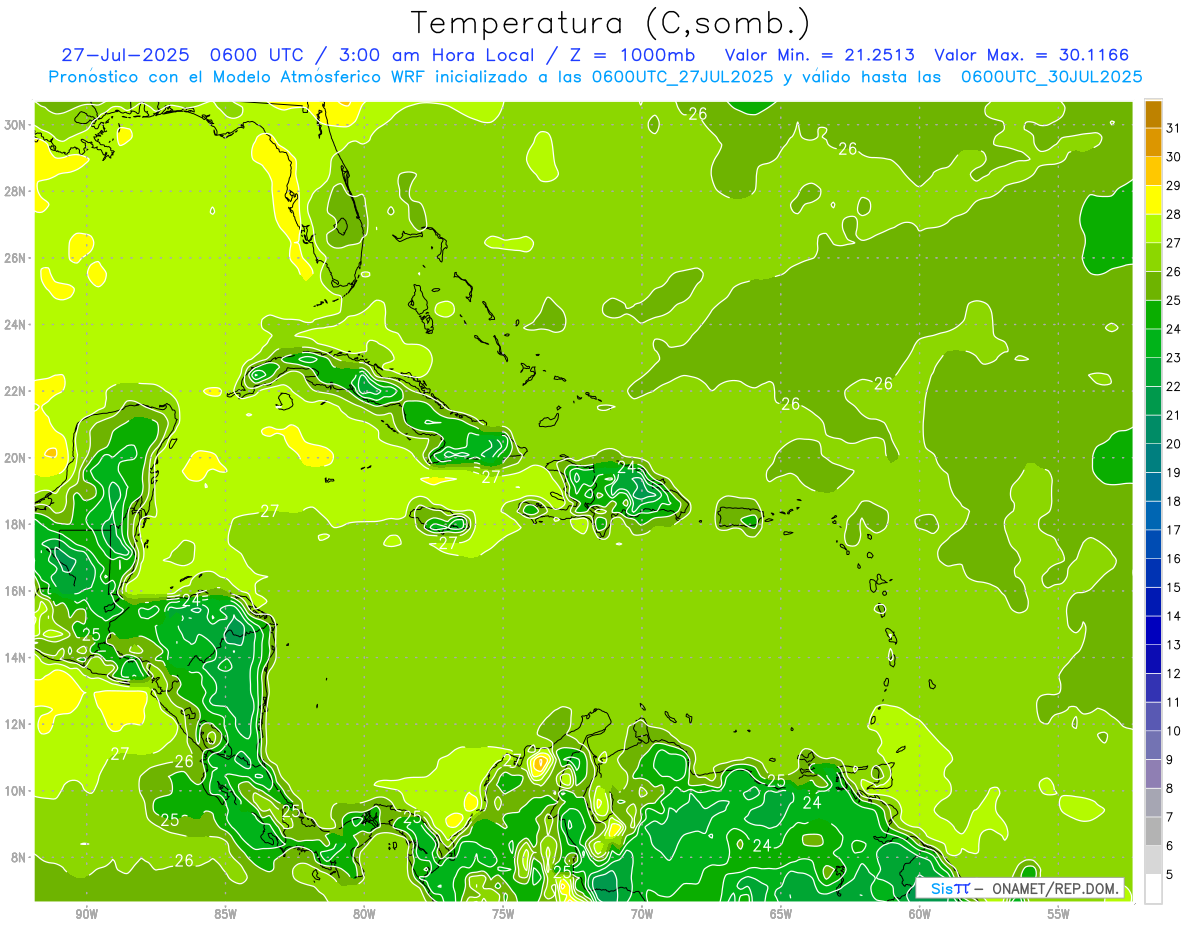Image resolution: width=1200 pixels, height=927 pixels.
Task: Click legend value '19' on color bar
Action: coord(1175,472)
